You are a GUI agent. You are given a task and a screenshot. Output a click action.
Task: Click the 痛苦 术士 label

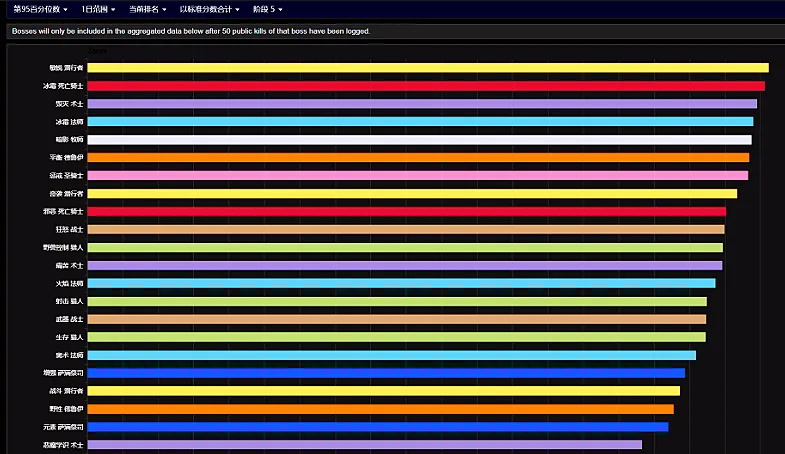pos(69,265)
